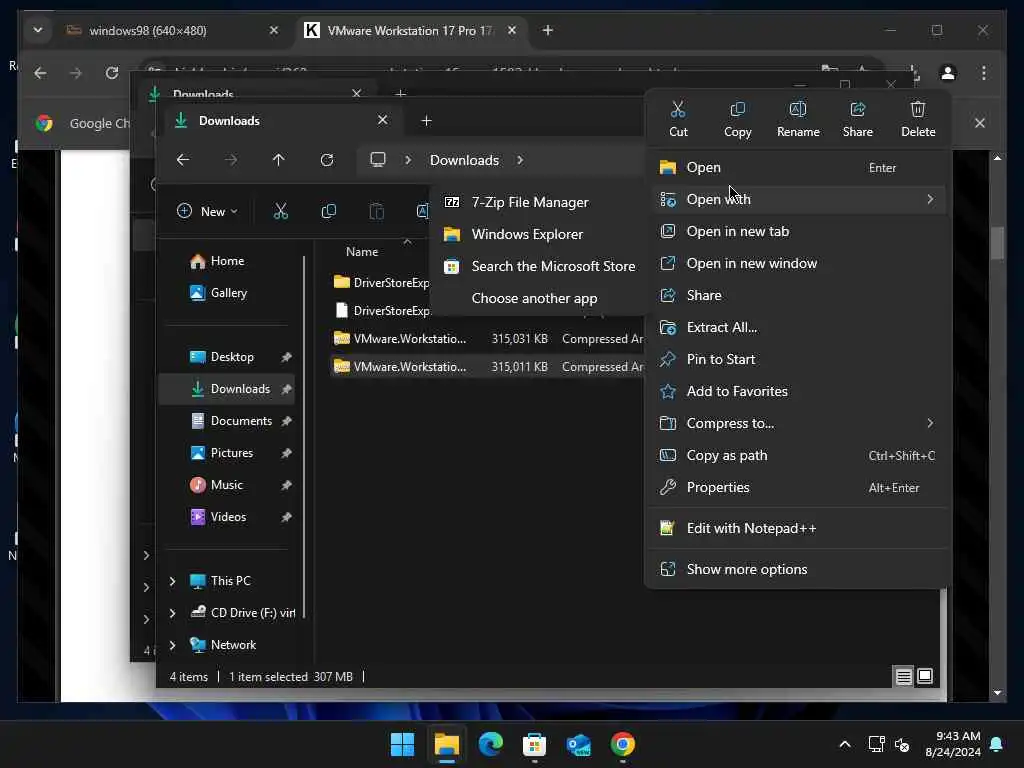Show hidden system tray icons chevron

(x=844, y=744)
